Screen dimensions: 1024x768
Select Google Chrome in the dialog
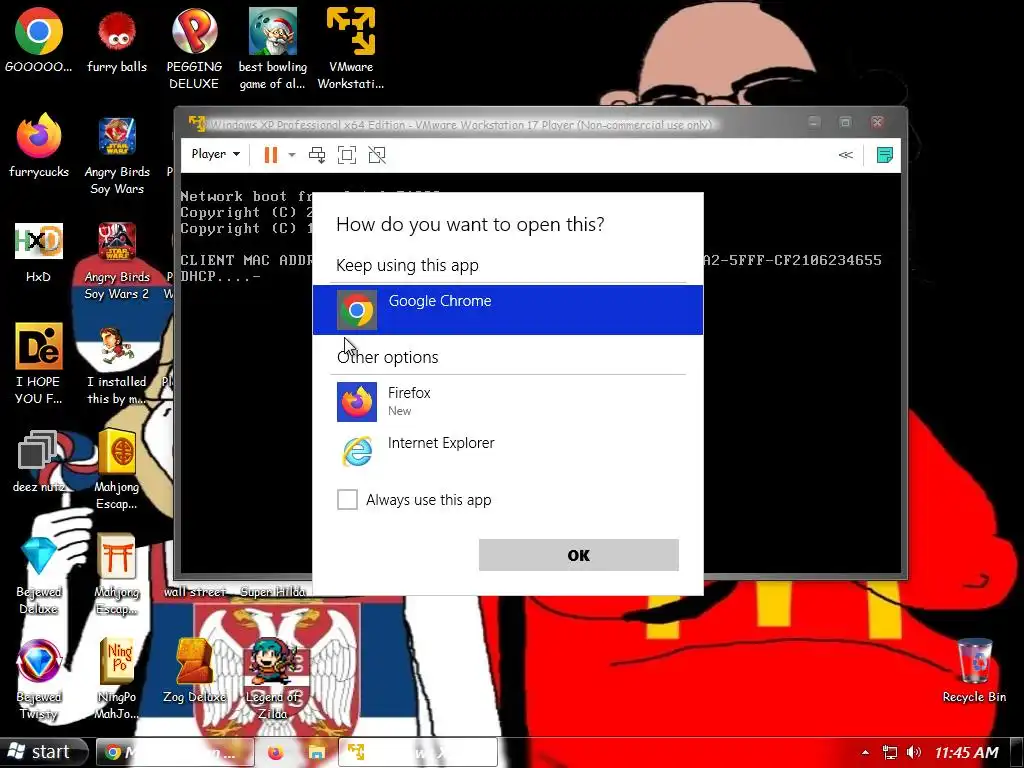[x=507, y=310]
